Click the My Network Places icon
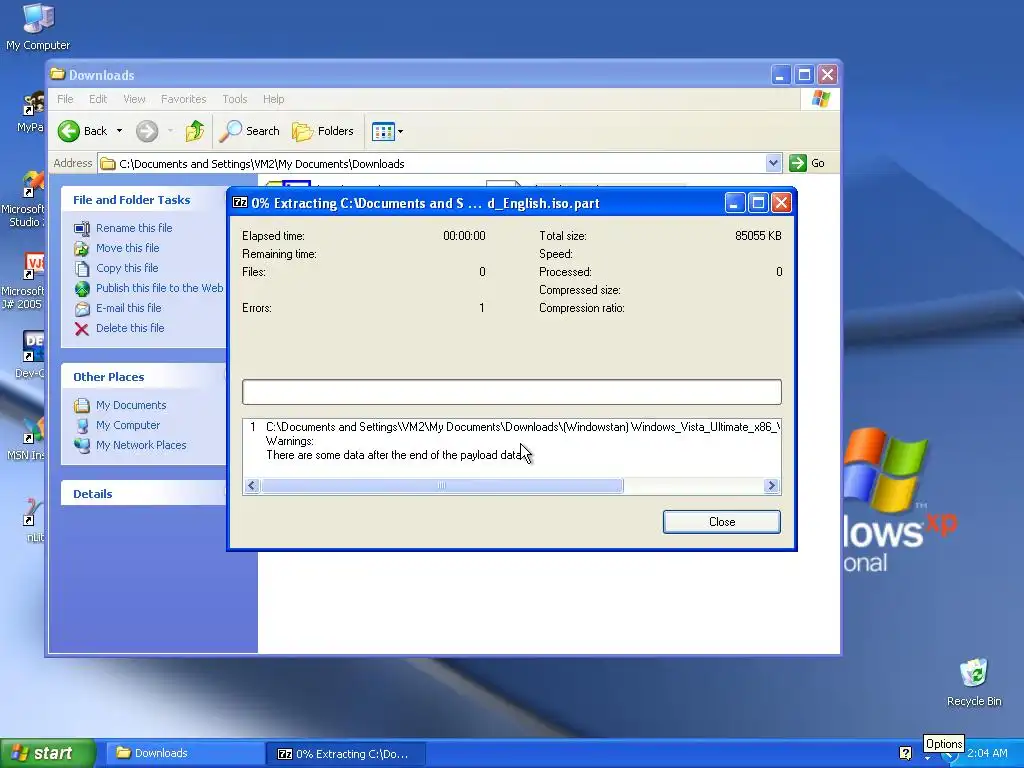This screenshot has height=768, width=1024. tap(82, 446)
